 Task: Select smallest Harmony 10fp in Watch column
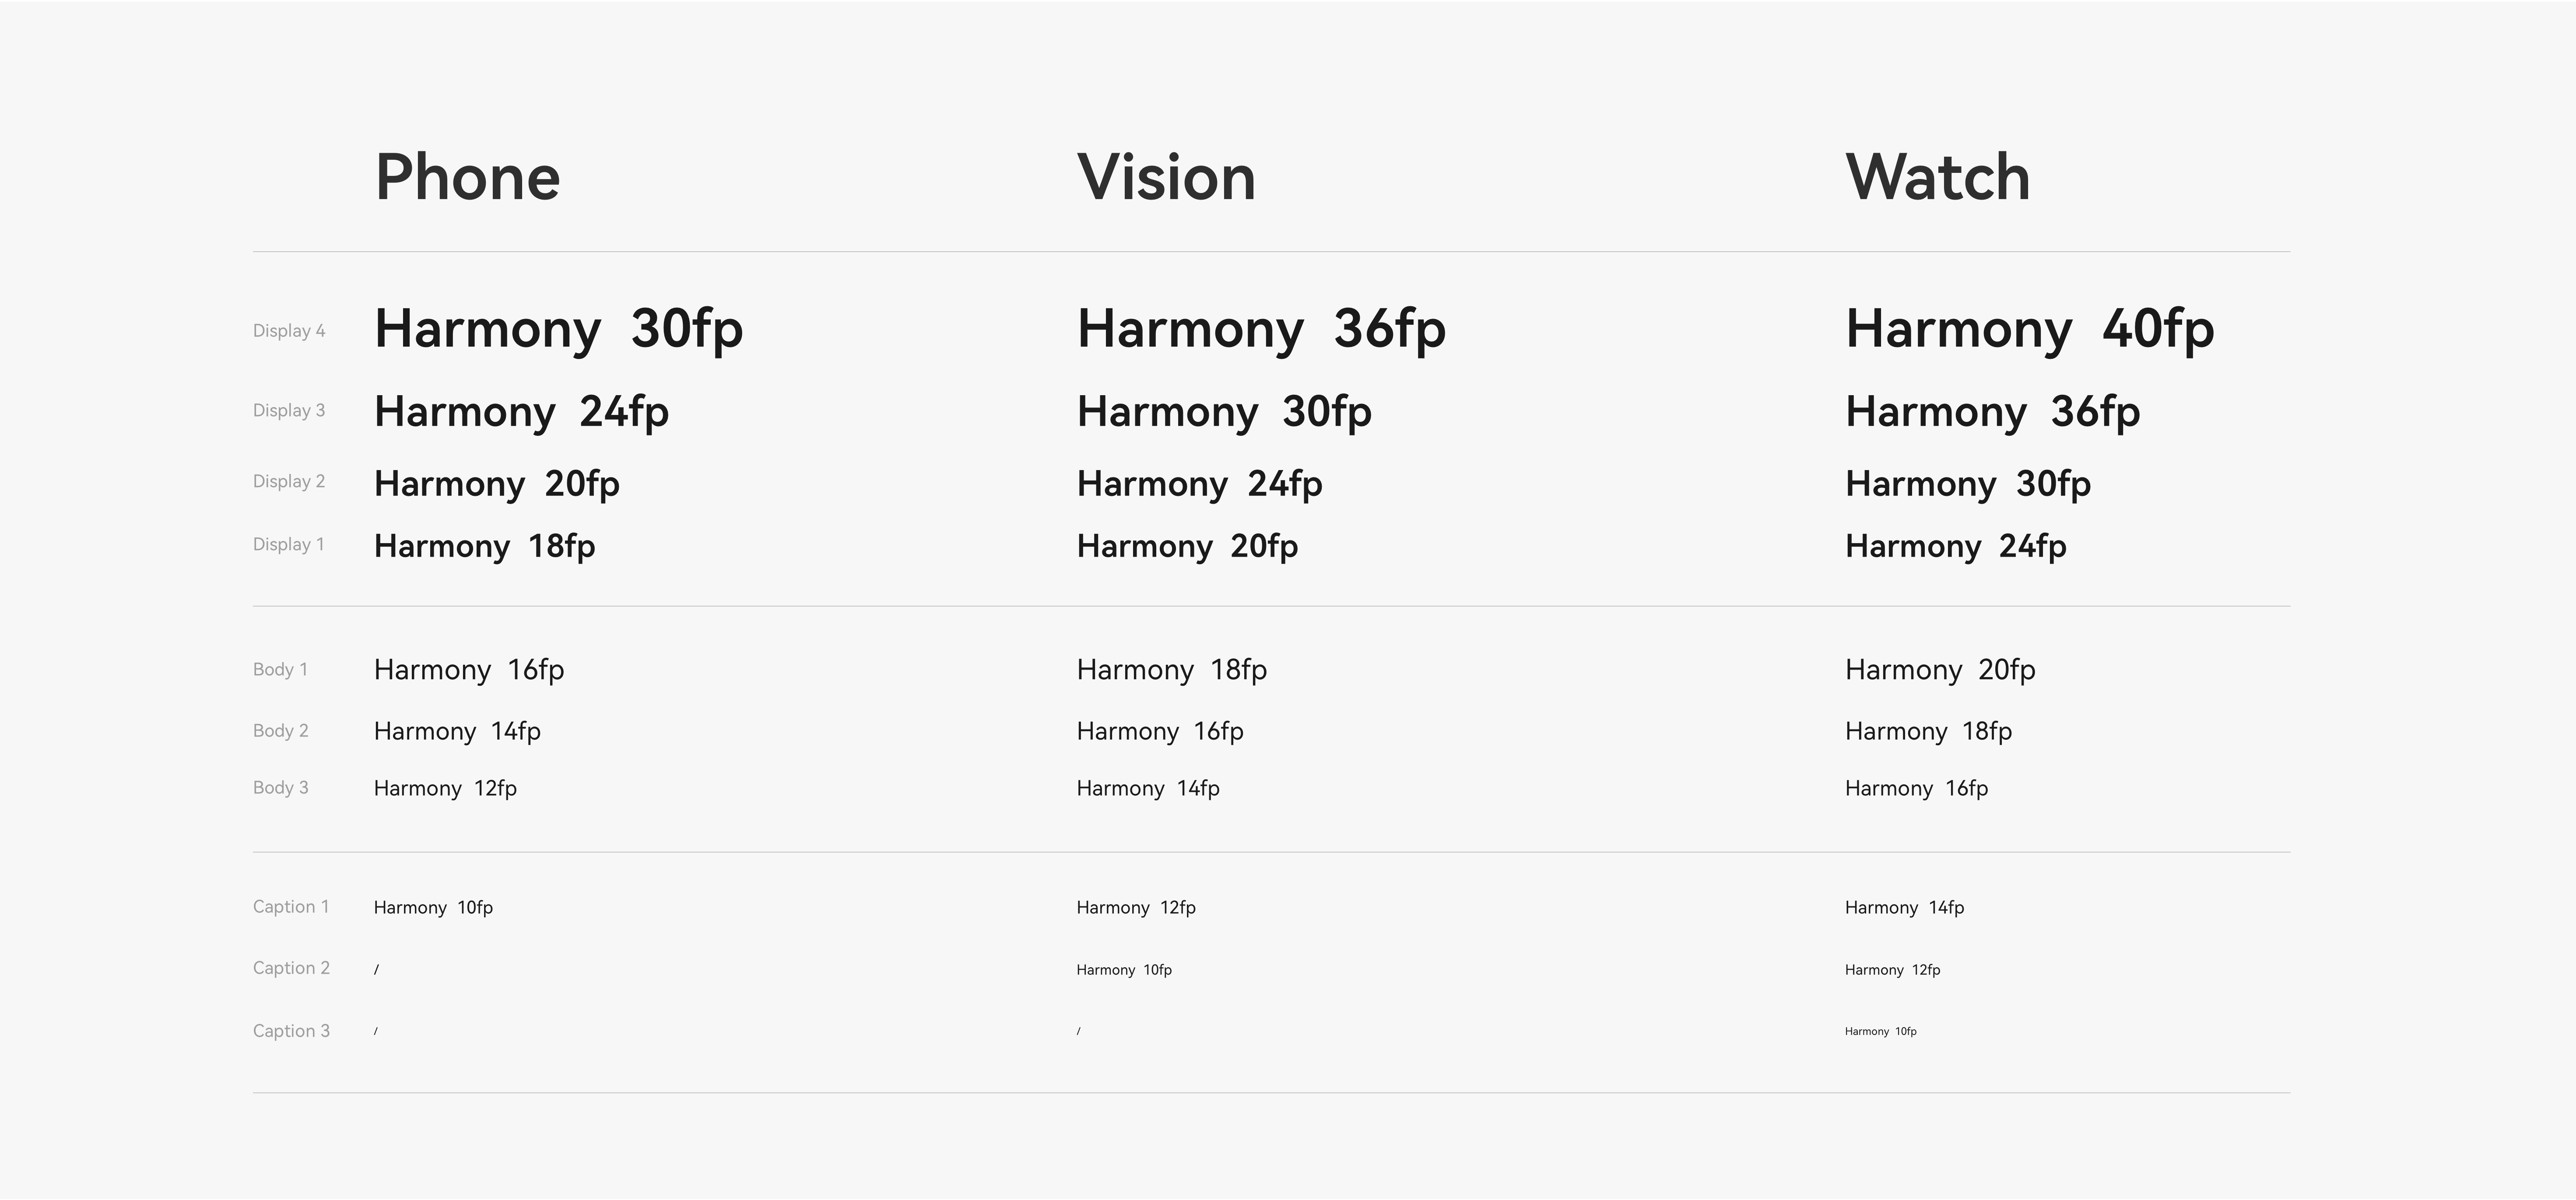[1881, 1031]
